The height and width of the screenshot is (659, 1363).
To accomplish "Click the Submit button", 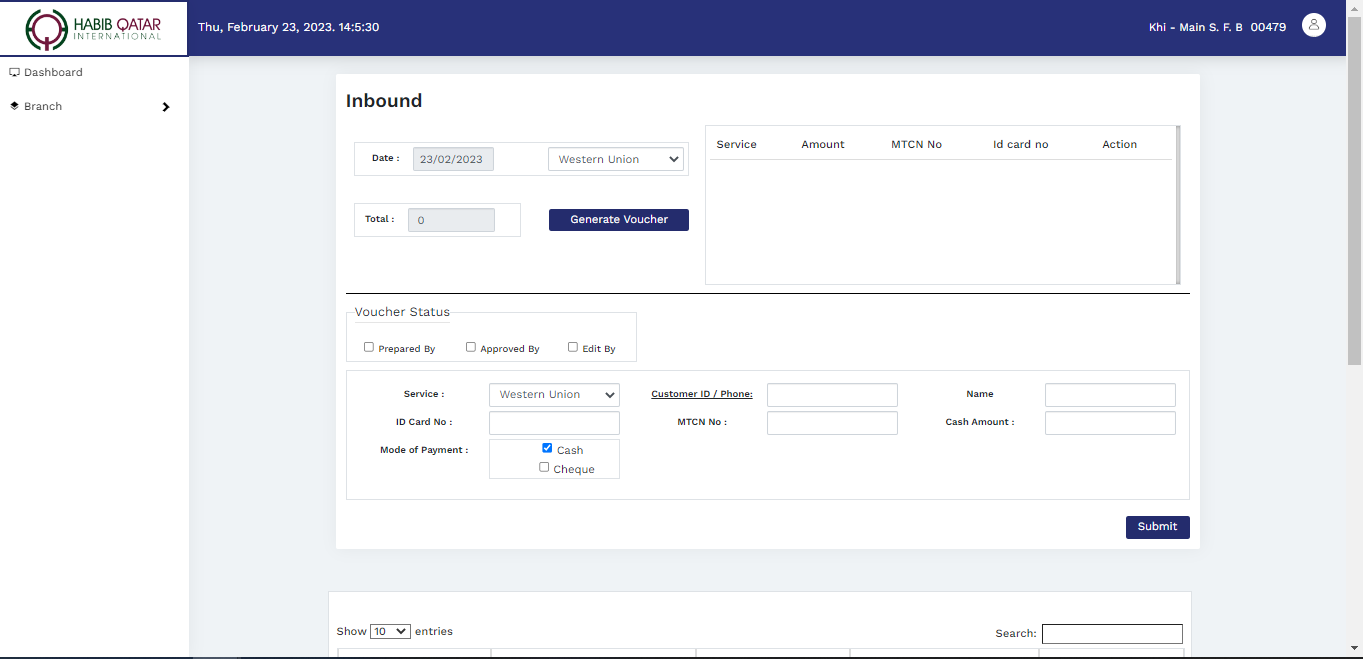I will point(1157,527).
